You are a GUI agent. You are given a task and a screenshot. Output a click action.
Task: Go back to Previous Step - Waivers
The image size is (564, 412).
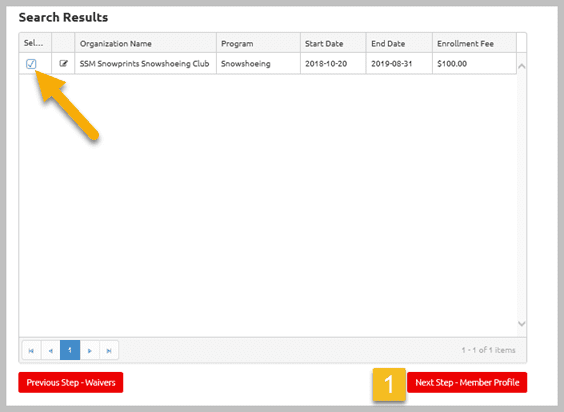(x=71, y=382)
